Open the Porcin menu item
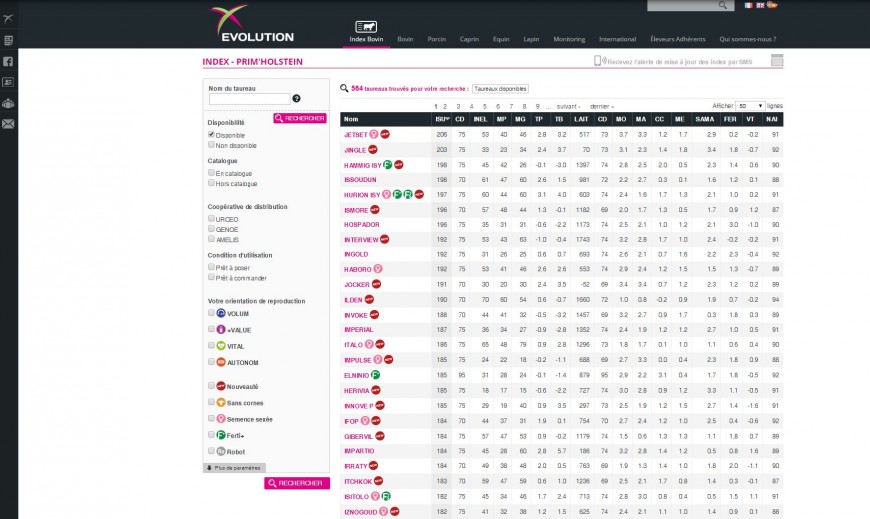The image size is (870, 519). pos(437,39)
